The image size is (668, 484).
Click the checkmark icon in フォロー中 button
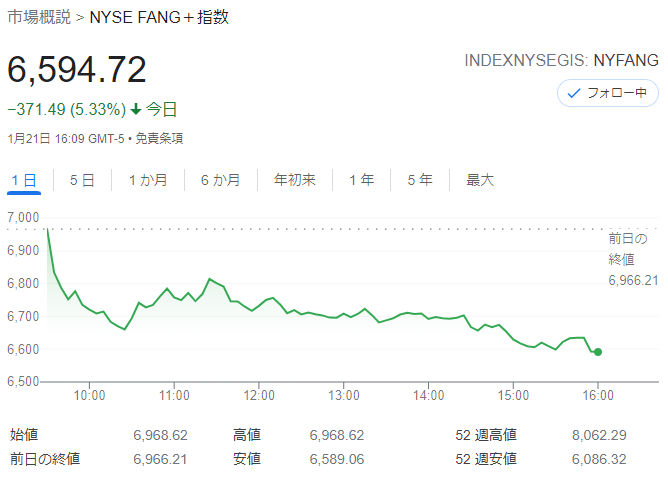[x=574, y=93]
